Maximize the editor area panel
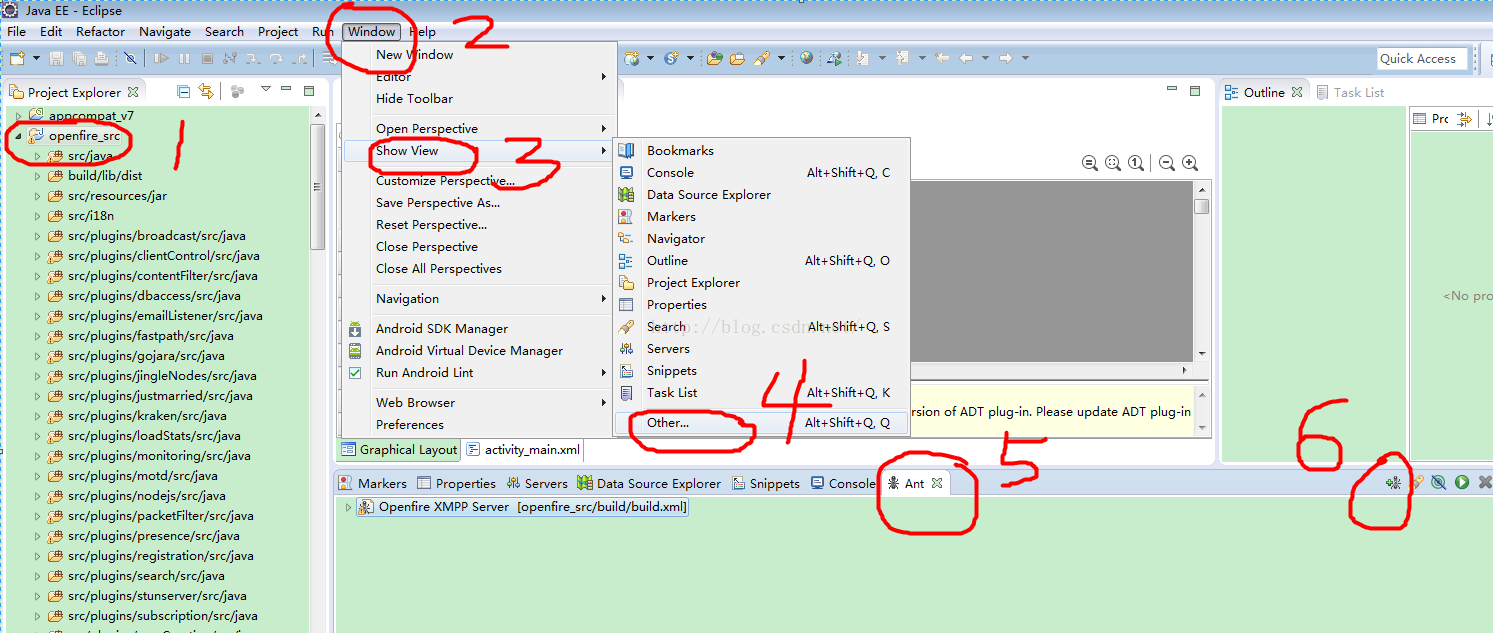This screenshot has width=1493, height=633. coord(1195,91)
